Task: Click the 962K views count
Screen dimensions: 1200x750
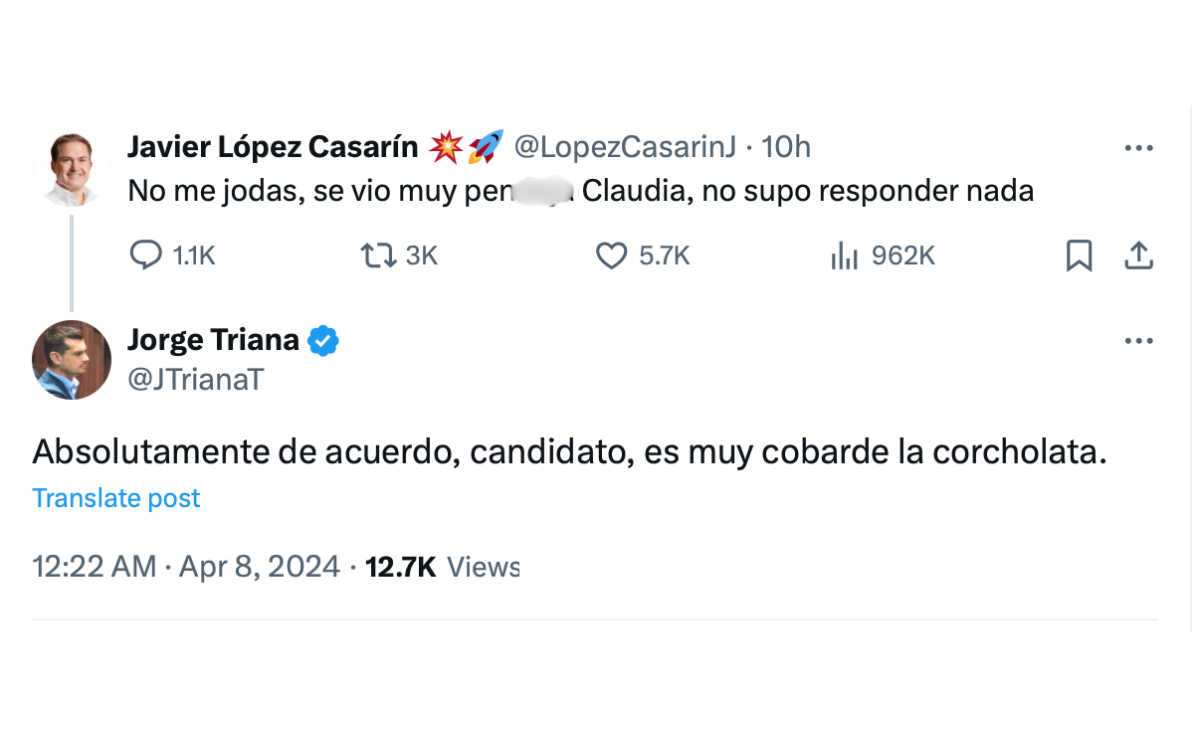Action: click(902, 256)
